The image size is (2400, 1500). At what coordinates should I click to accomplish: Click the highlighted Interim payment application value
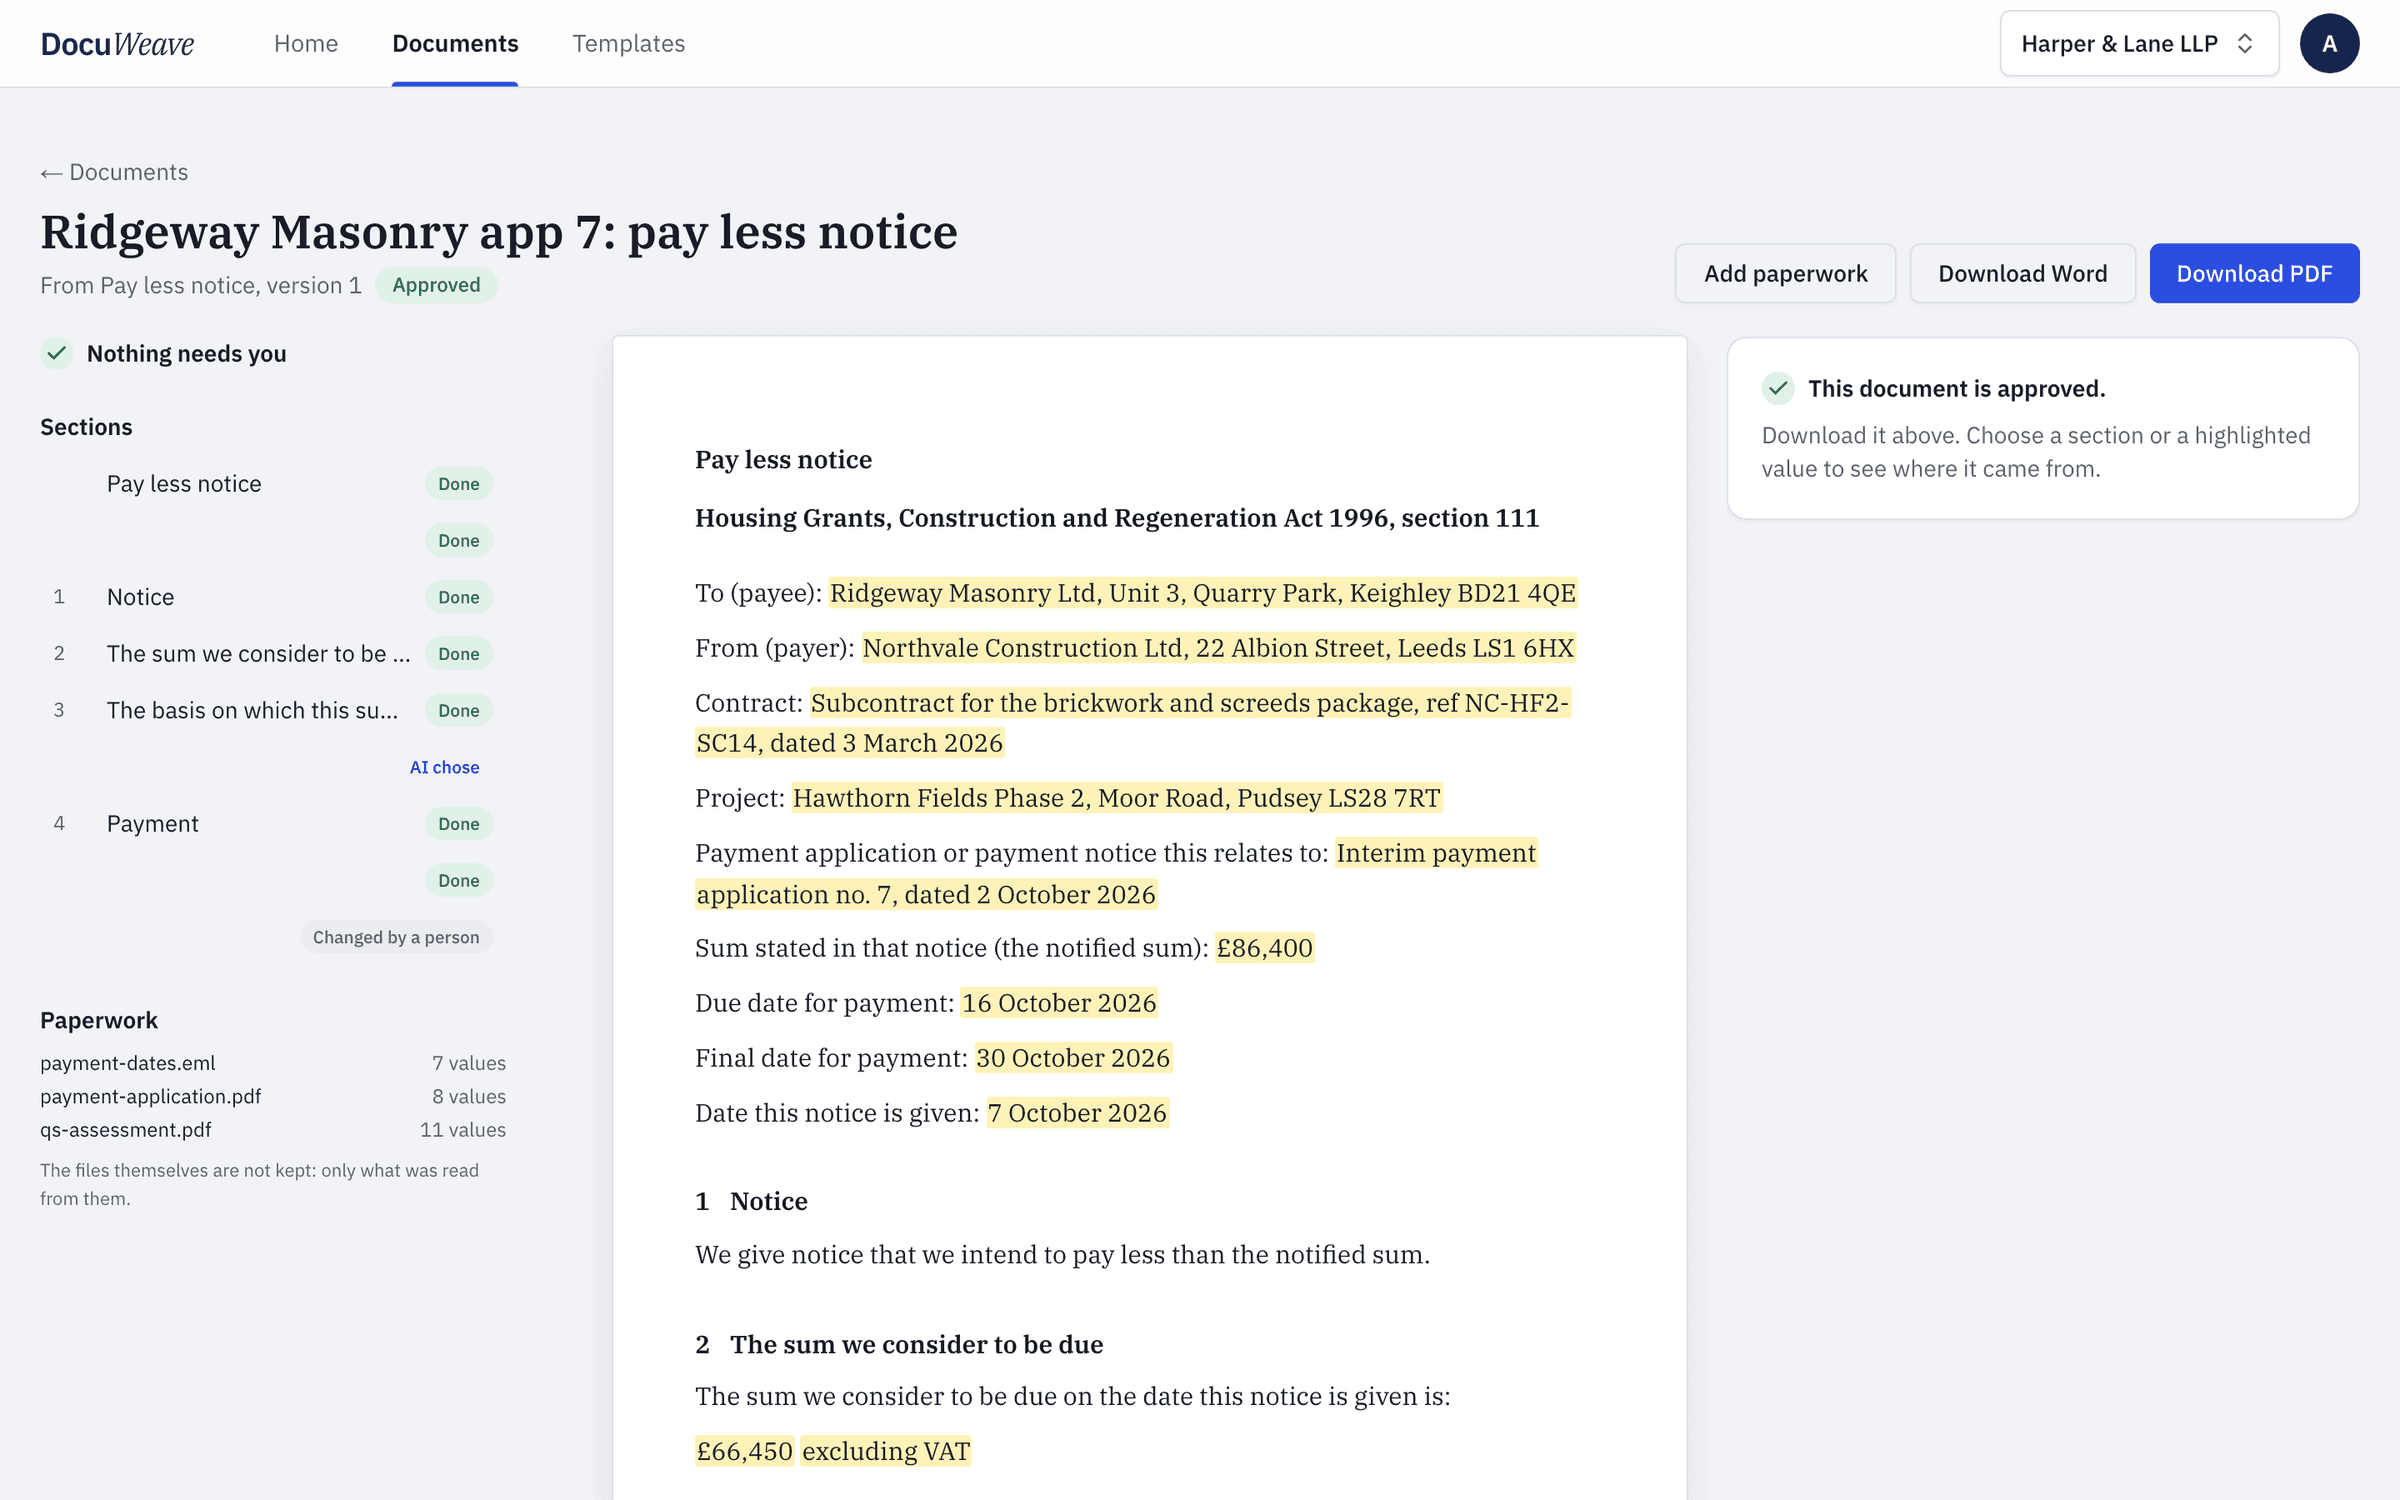(x=1116, y=873)
